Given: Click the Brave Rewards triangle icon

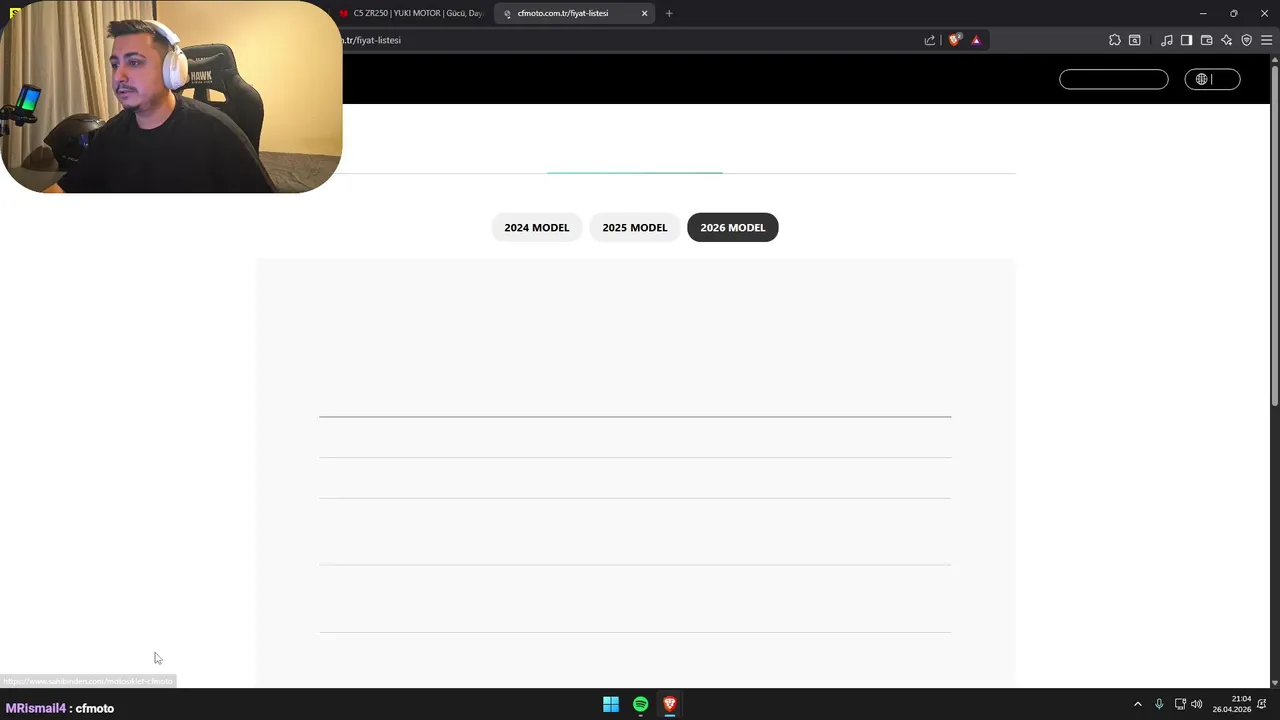Looking at the screenshot, I should tap(976, 40).
